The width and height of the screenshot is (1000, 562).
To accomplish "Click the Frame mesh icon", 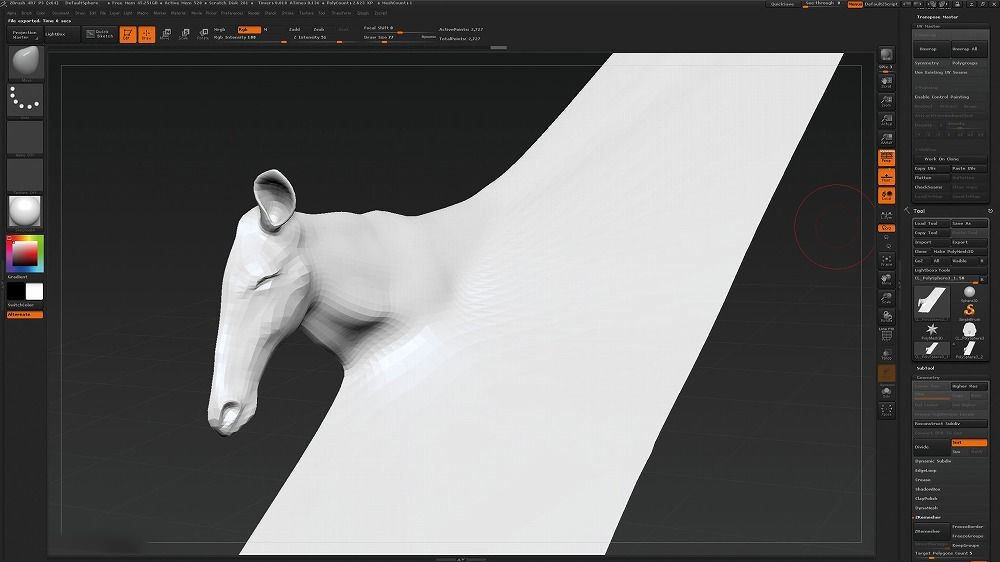I will [x=886, y=261].
